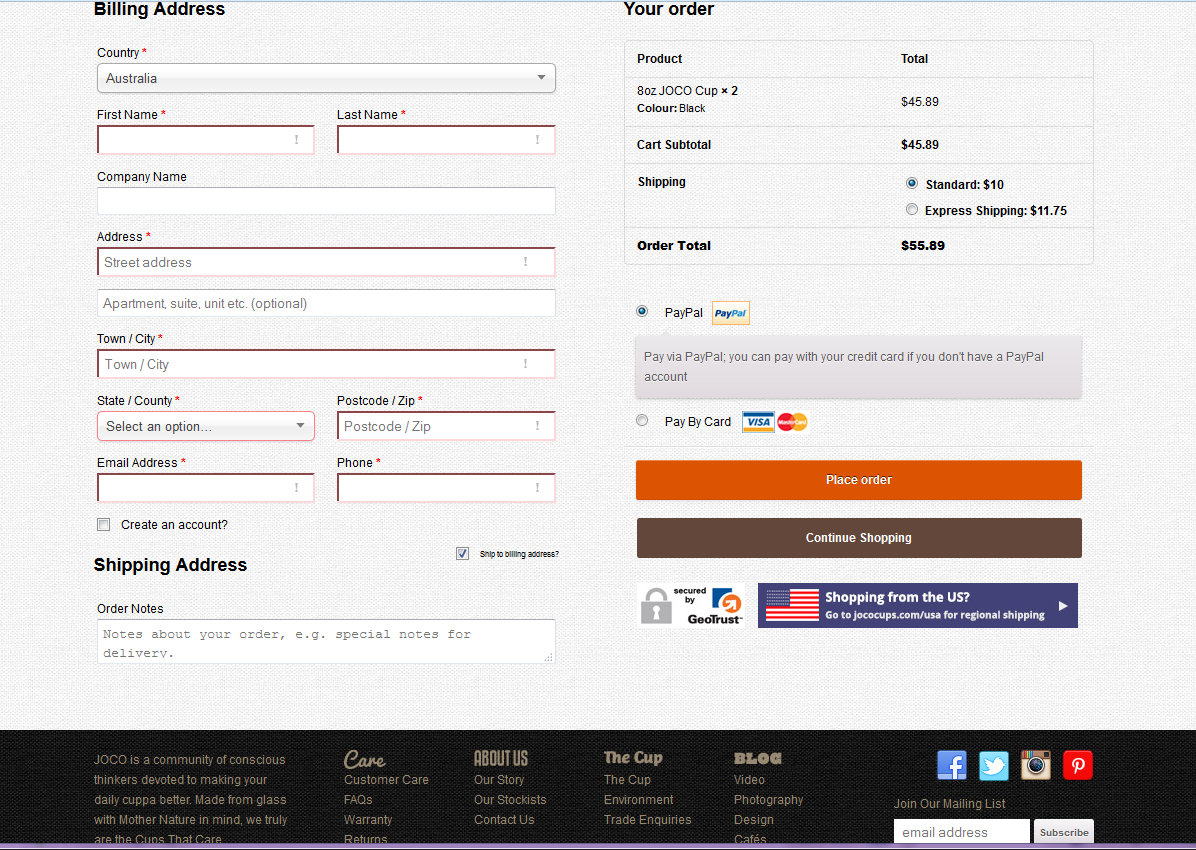Click the Shopping from the US banner
The height and width of the screenshot is (850, 1196).
[x=917, y=605]
